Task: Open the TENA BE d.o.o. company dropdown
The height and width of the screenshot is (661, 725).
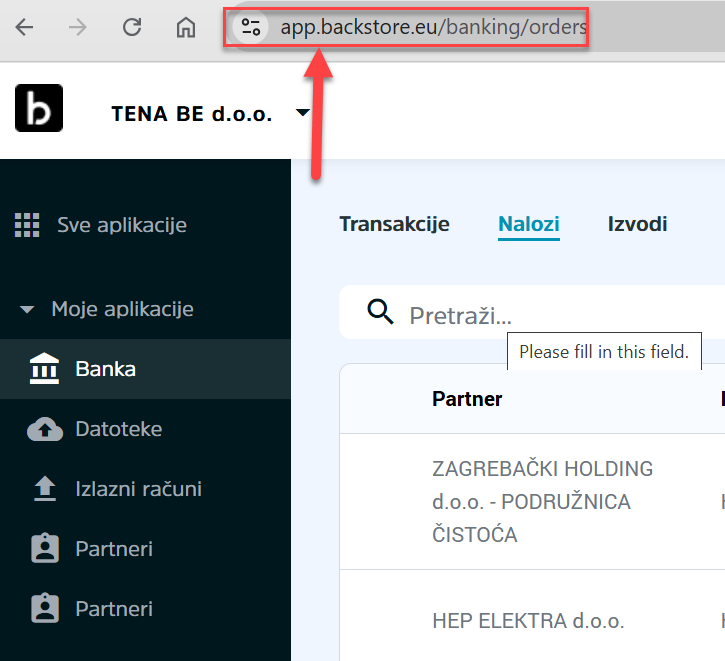Action: 303,113
